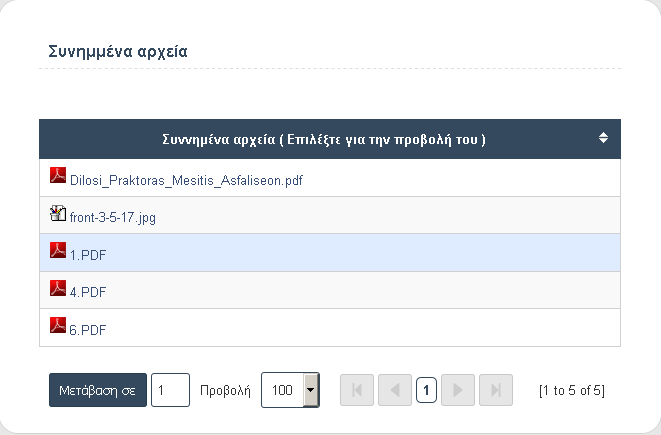Go to the next page arrow
This screenshot has width=661, height=435.
[458, 390]
